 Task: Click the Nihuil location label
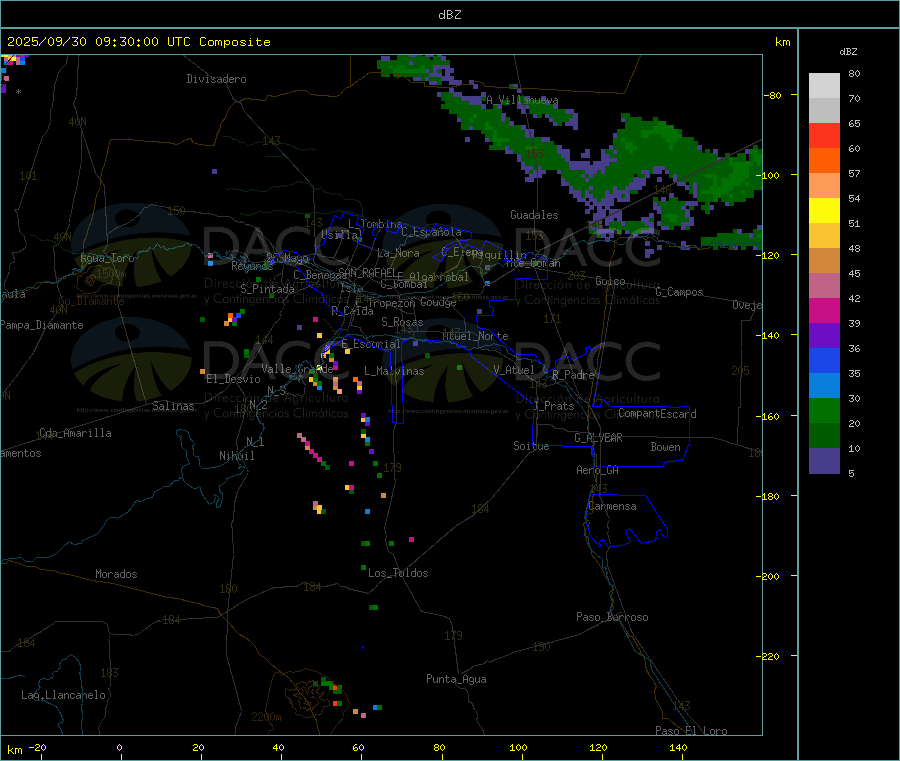click(x=237, y=456)
